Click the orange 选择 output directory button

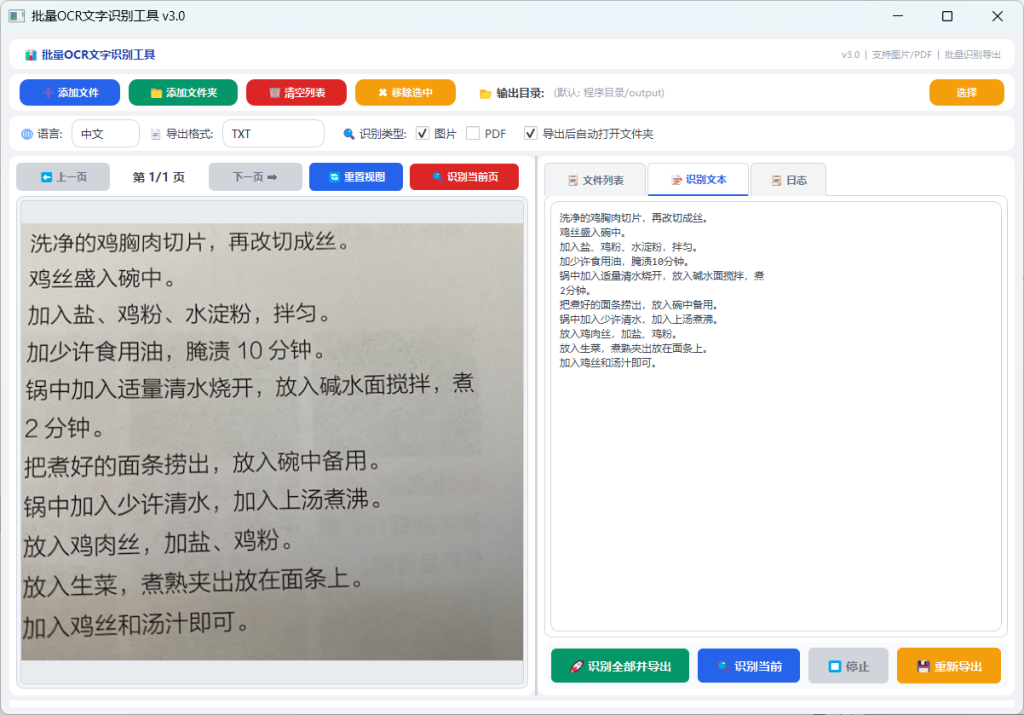click(x=967, y=93)
